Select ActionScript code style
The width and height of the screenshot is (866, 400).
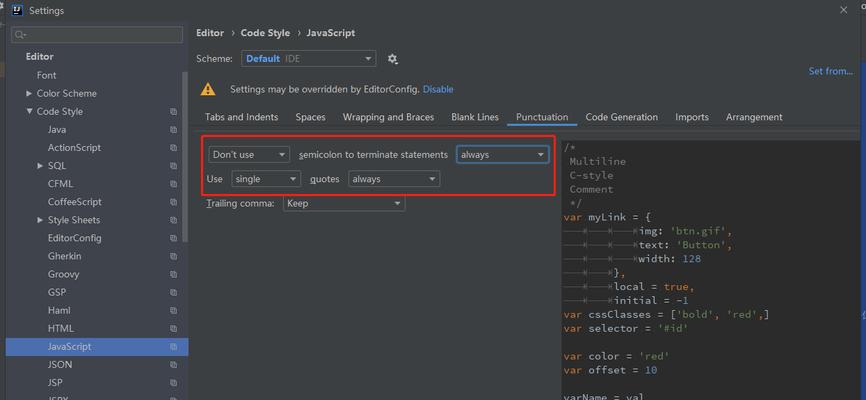[x=75, y=148]
